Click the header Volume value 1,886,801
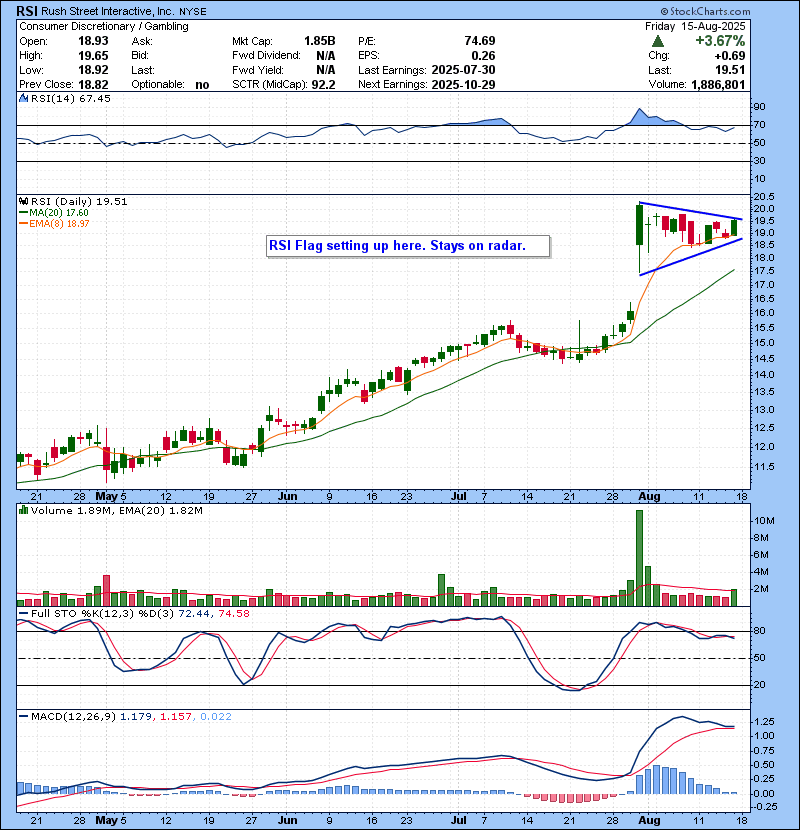800x830 pixels. click(718, 85)
